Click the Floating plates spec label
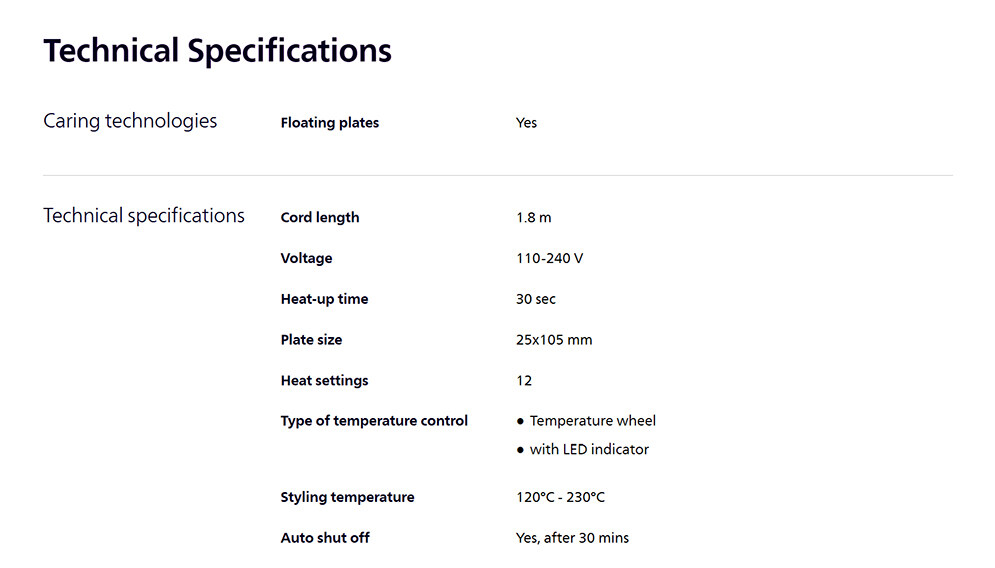 (330, 123)
